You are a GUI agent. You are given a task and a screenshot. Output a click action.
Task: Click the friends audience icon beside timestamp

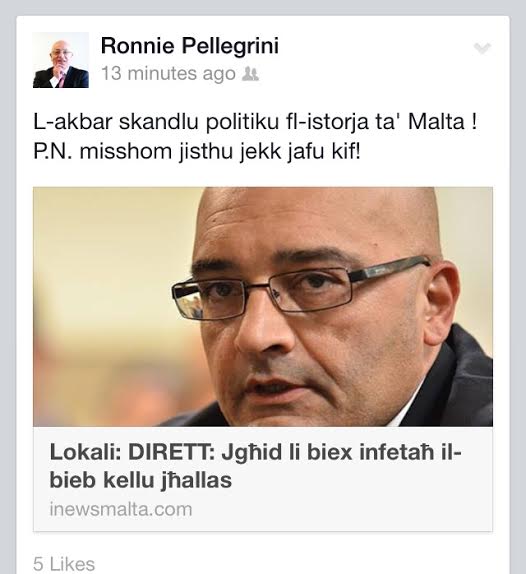251,74
